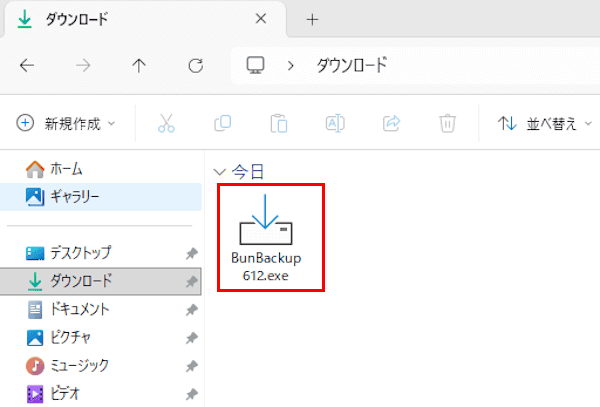Open ギャラリー in the navigation pane
This screenshot has height=407, width=600.
pyautogui.click(x=101, y=197)
